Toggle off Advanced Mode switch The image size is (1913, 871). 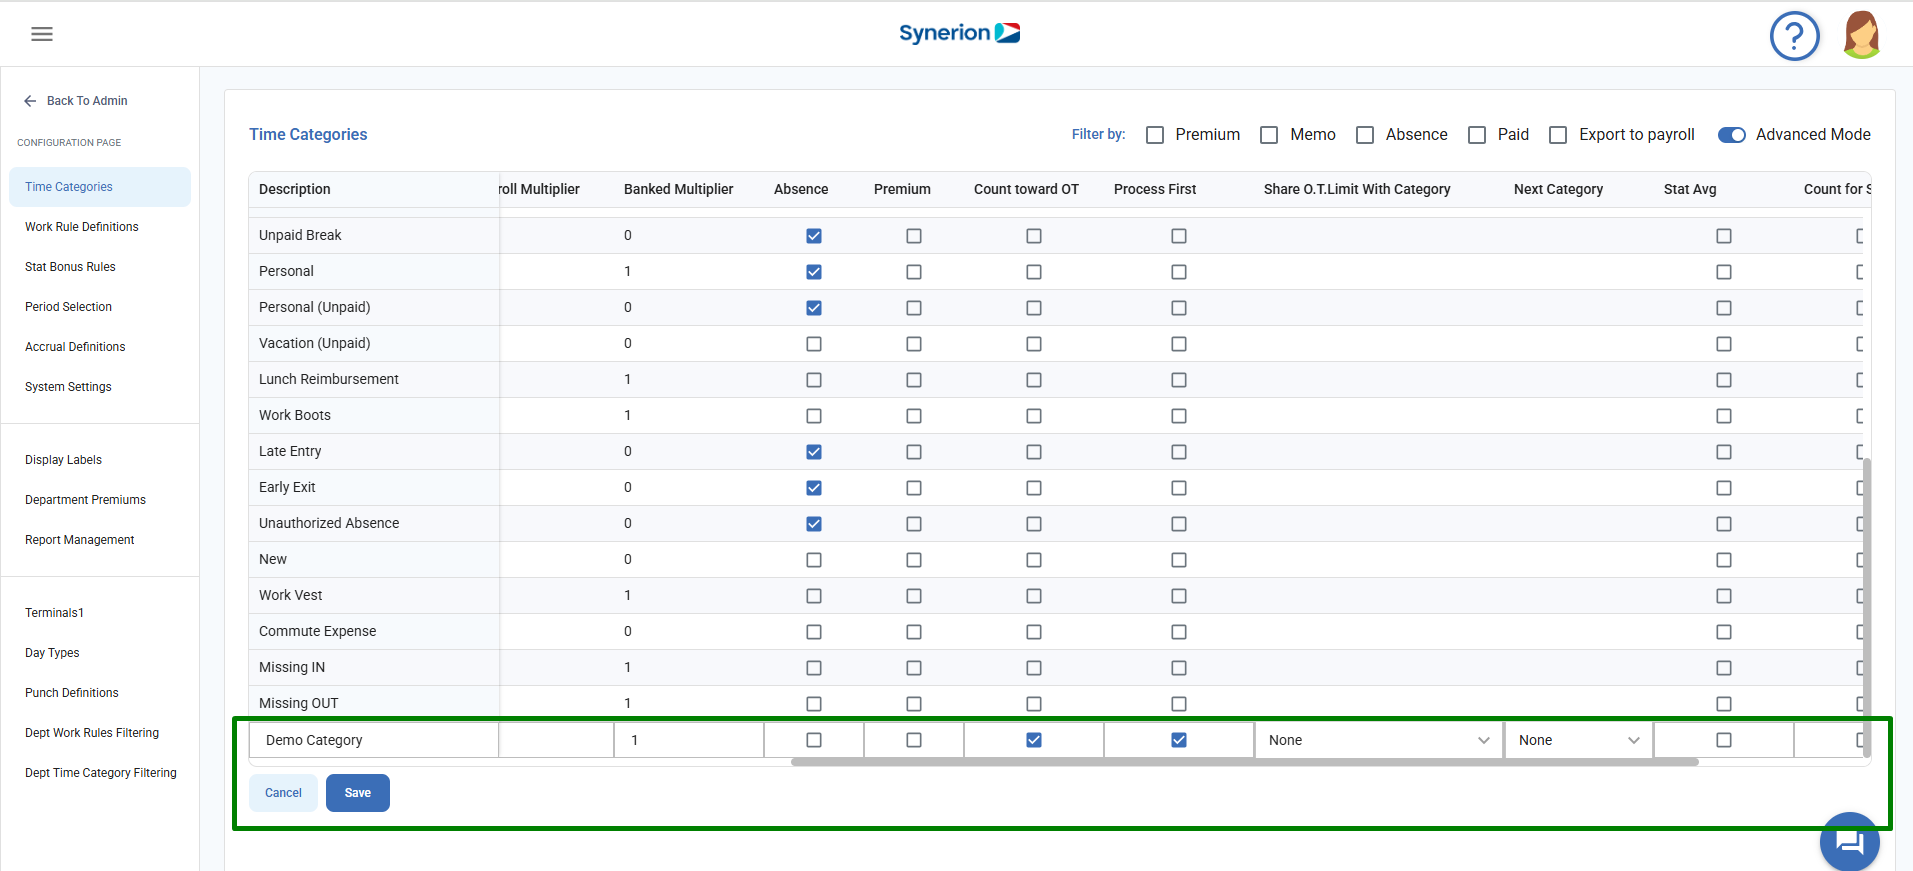[x=1732, y=135]
